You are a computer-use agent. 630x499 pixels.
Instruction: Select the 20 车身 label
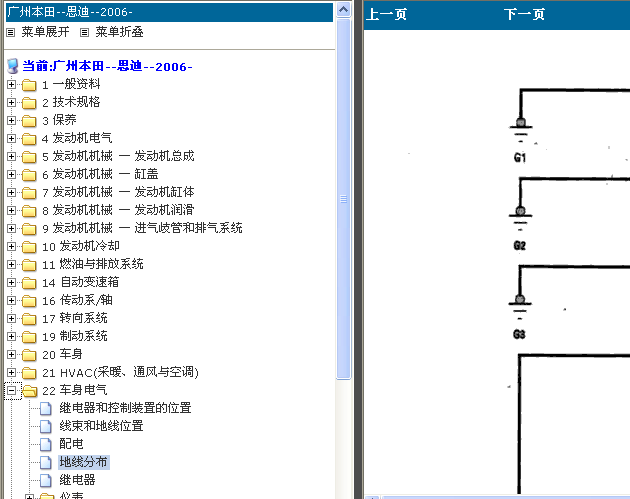[62, 355]
